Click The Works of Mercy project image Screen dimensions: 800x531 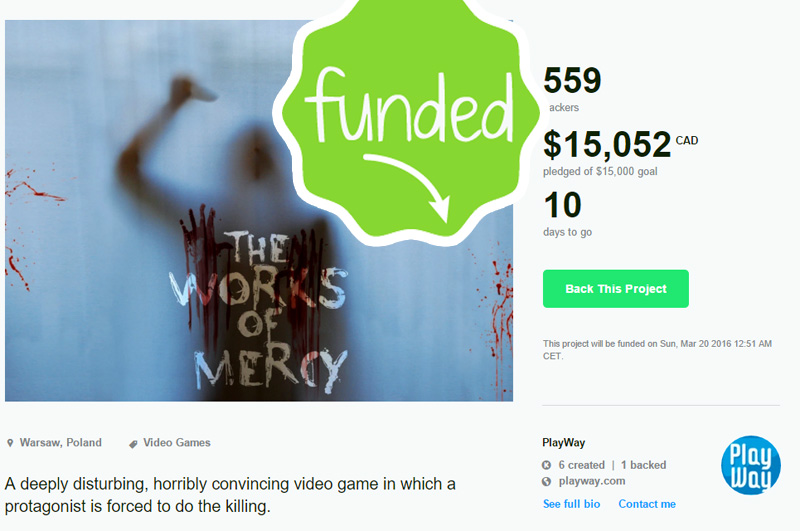(259, 211)
